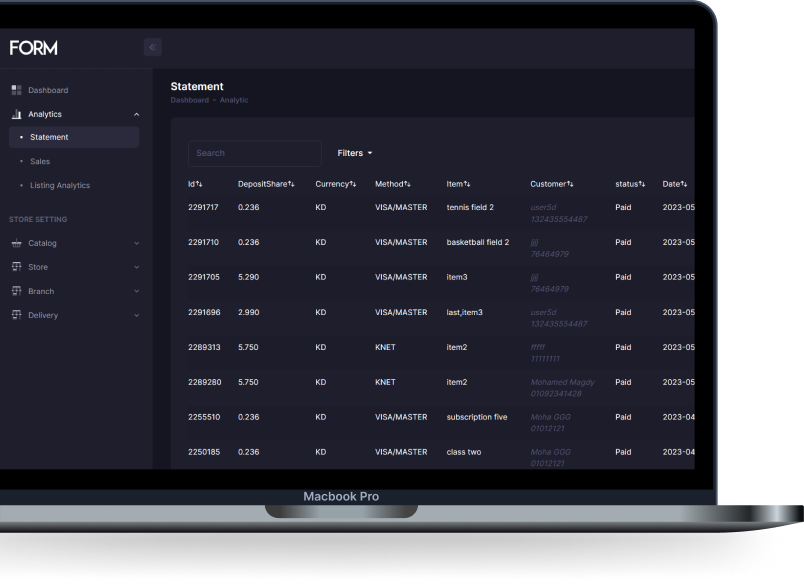Screen dimensions: 804x584
Task: Switch to the Sales page
Action: click(40, 161)
